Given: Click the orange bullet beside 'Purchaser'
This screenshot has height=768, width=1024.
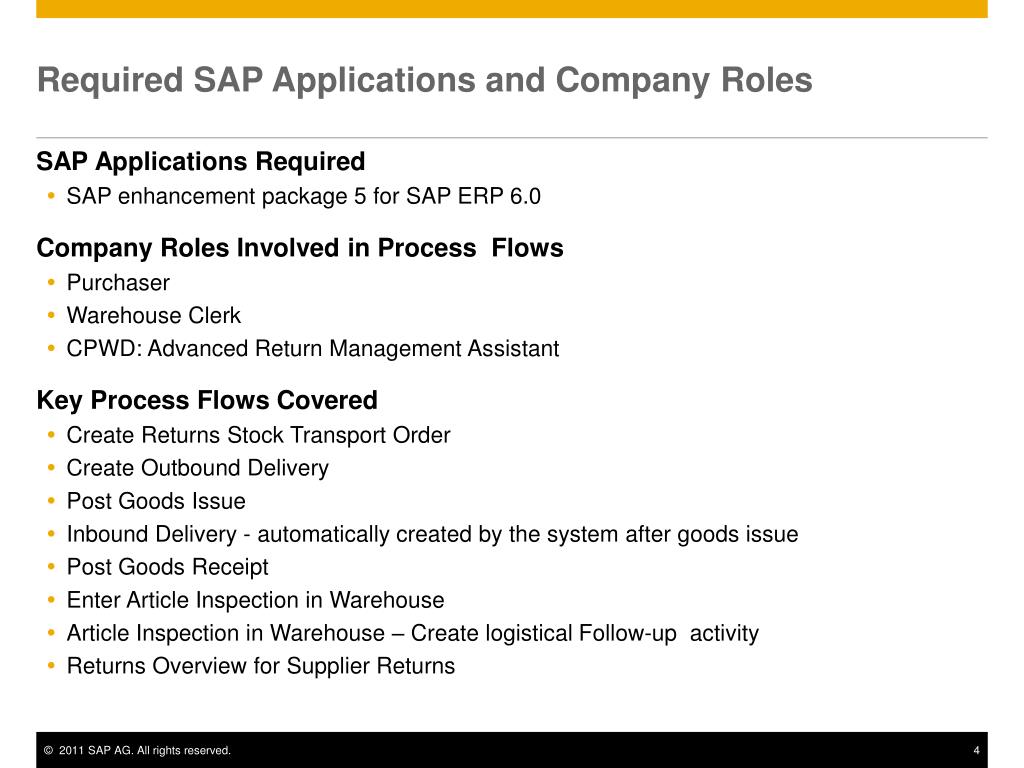Looking at the screenshot, I should [52, 283].
